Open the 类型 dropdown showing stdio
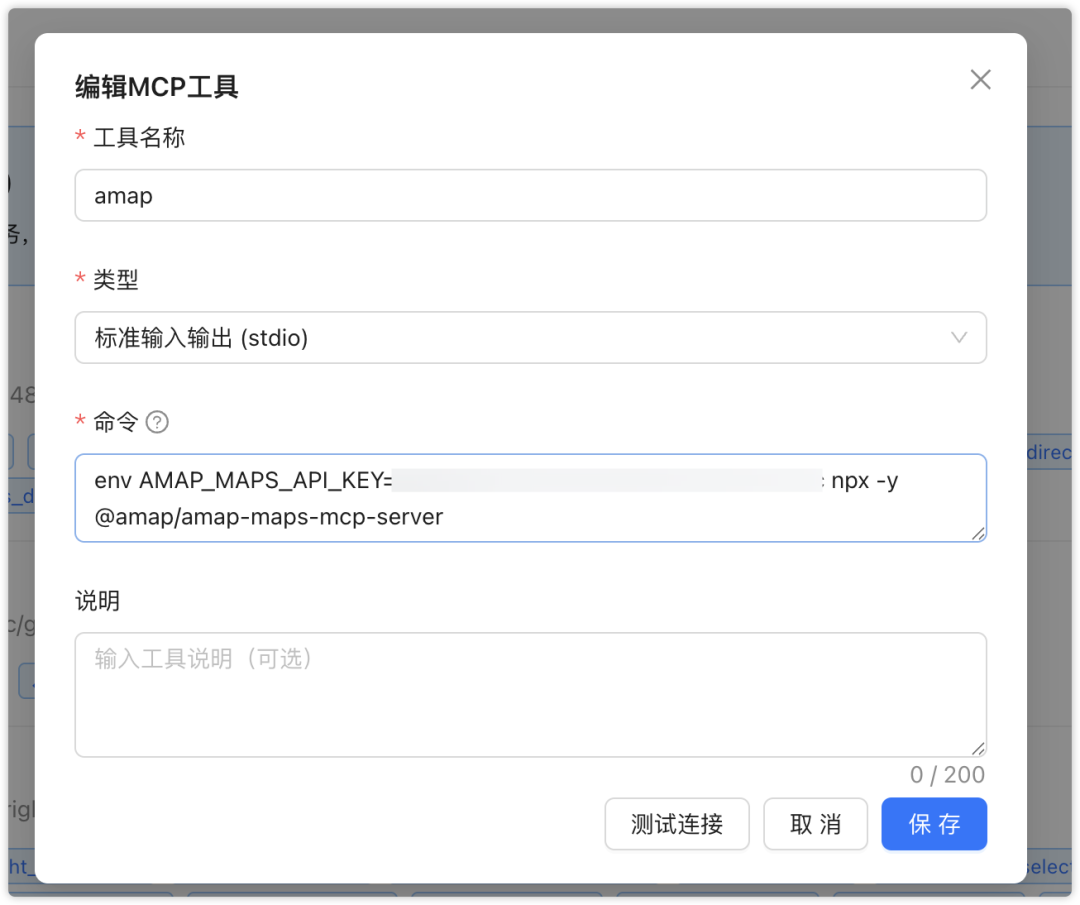The width and height of the screenshot is (1080, 905). pyautogui.click(x=530, y=337)
